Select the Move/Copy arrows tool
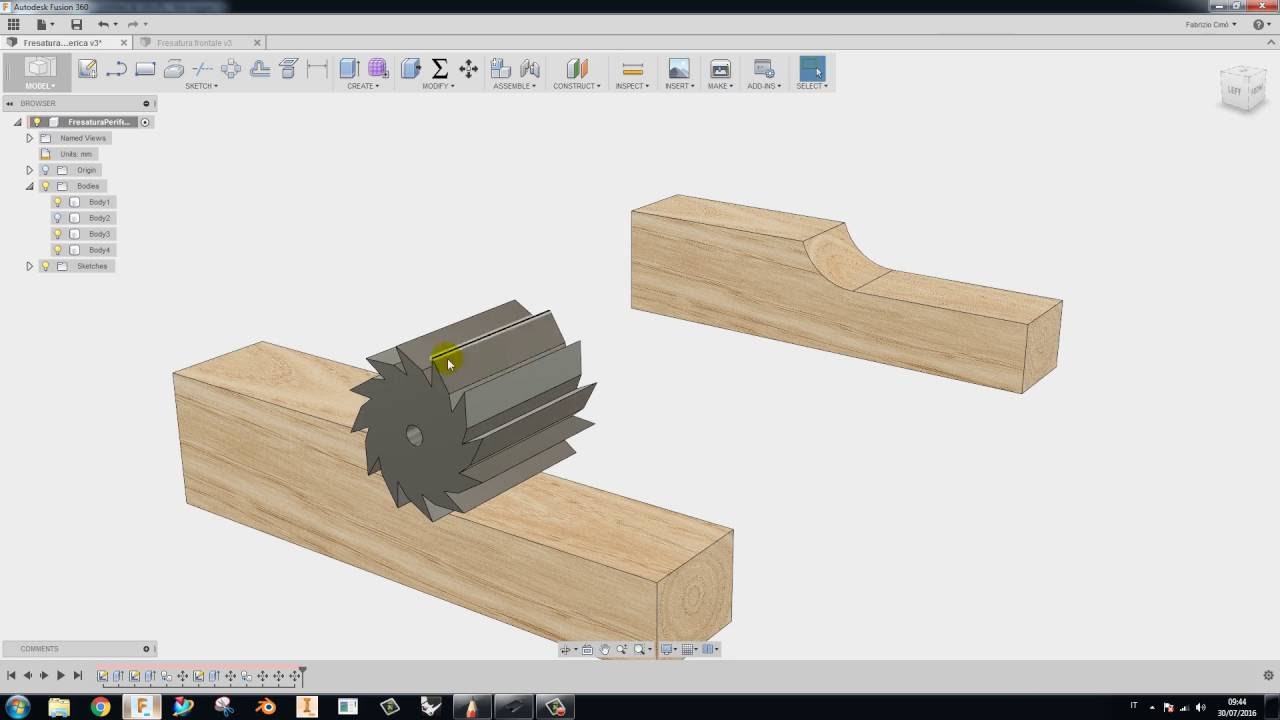1280x720 pixels. click(x=468, y=68)
